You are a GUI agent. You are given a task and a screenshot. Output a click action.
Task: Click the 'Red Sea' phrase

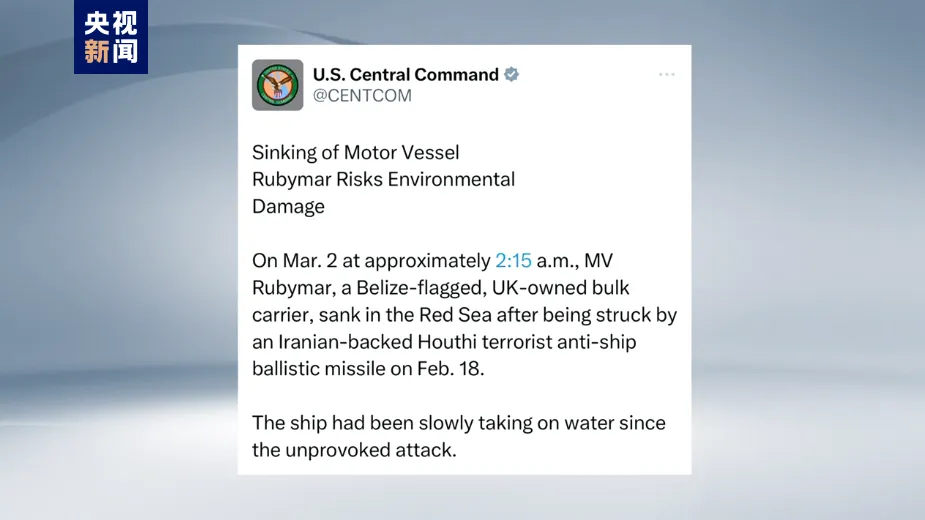455,315
